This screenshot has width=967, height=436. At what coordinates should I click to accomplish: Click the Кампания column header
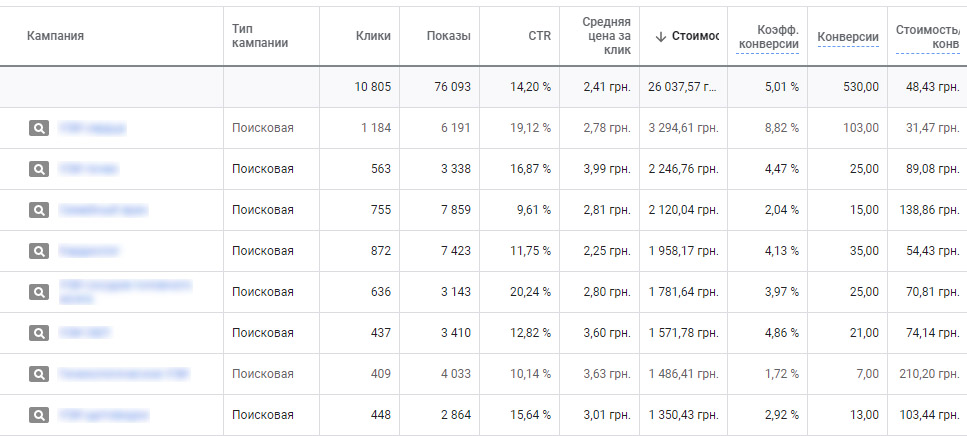point(55,36)
